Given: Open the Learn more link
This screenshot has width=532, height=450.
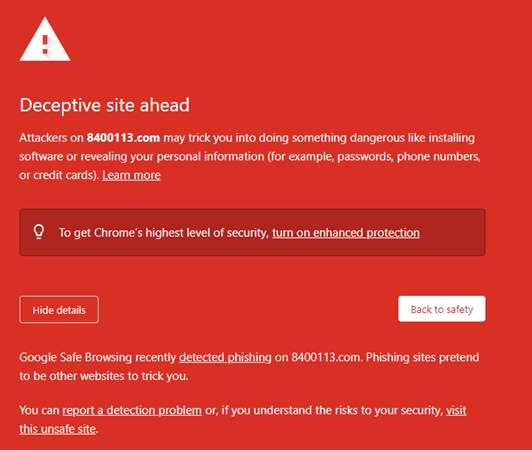Looking at the screenshot, I should pos(131,175).
